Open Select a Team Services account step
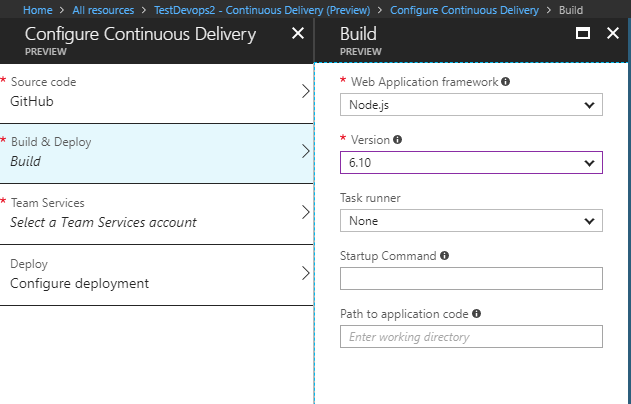 [157, 214]
